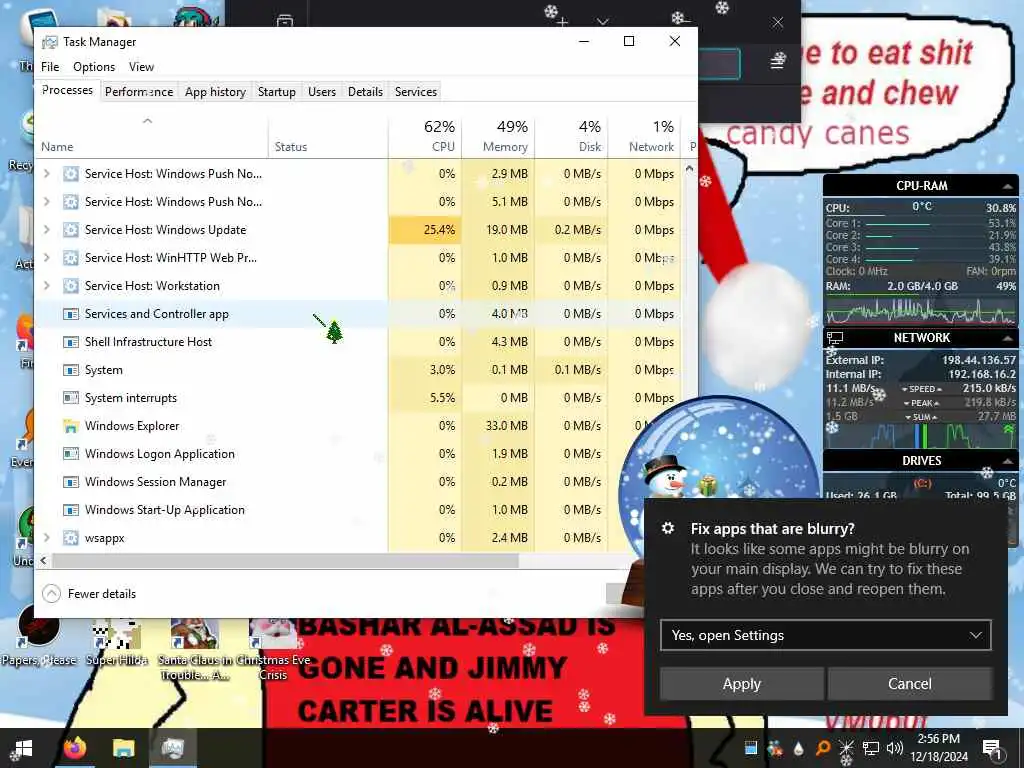Screen dimensions: 1024x768
Task: Open the File menu in Task Manager
Action: click(50, 67)
